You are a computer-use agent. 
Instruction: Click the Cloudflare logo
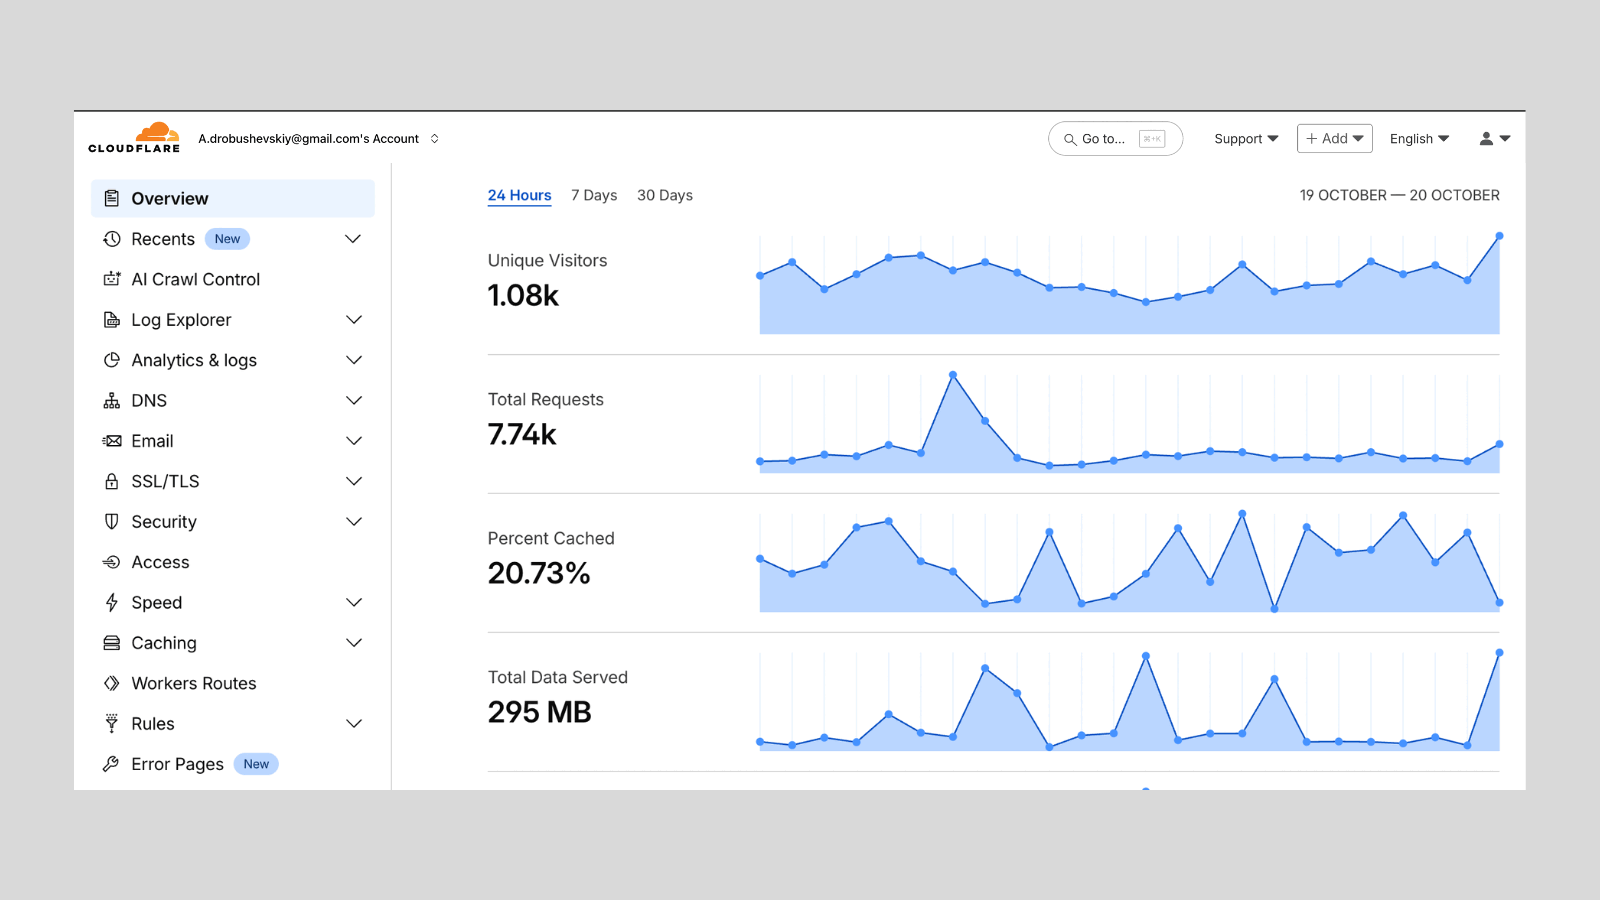click(x=134, y=138)
